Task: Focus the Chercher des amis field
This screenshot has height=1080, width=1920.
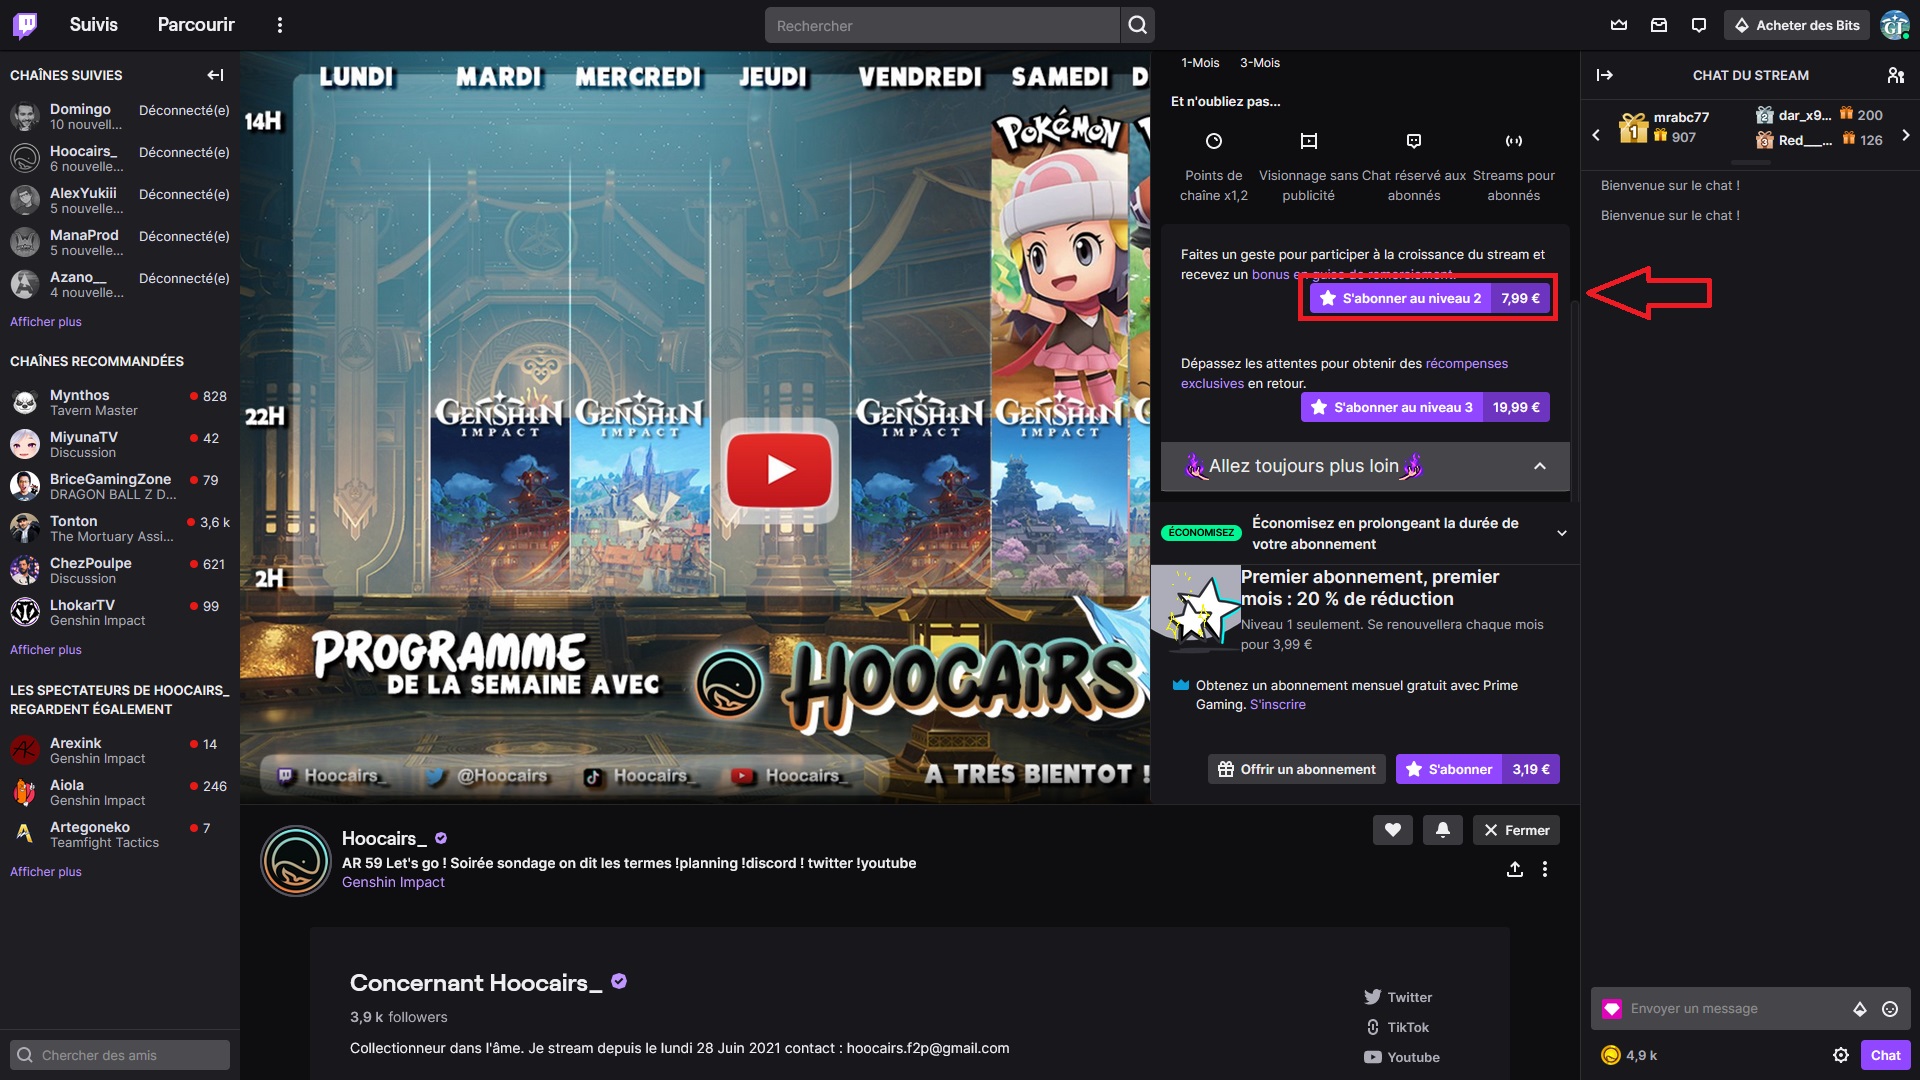Action: tap(120, 1055)
